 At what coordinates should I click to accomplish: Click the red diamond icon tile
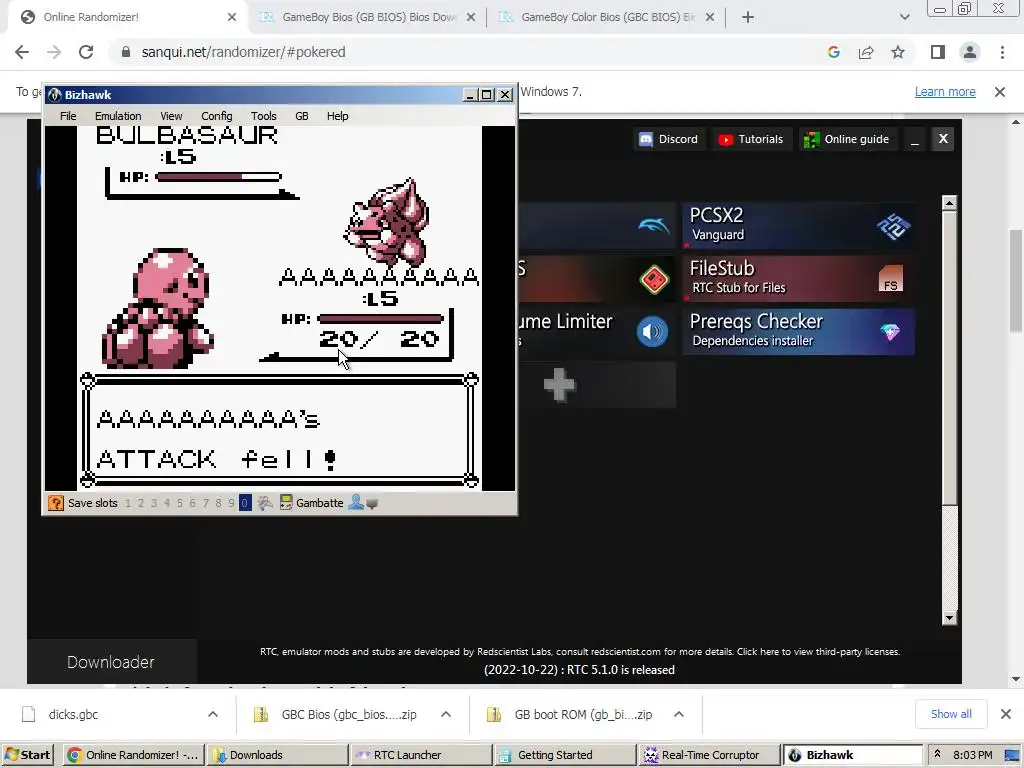click(x=654, y=280)
